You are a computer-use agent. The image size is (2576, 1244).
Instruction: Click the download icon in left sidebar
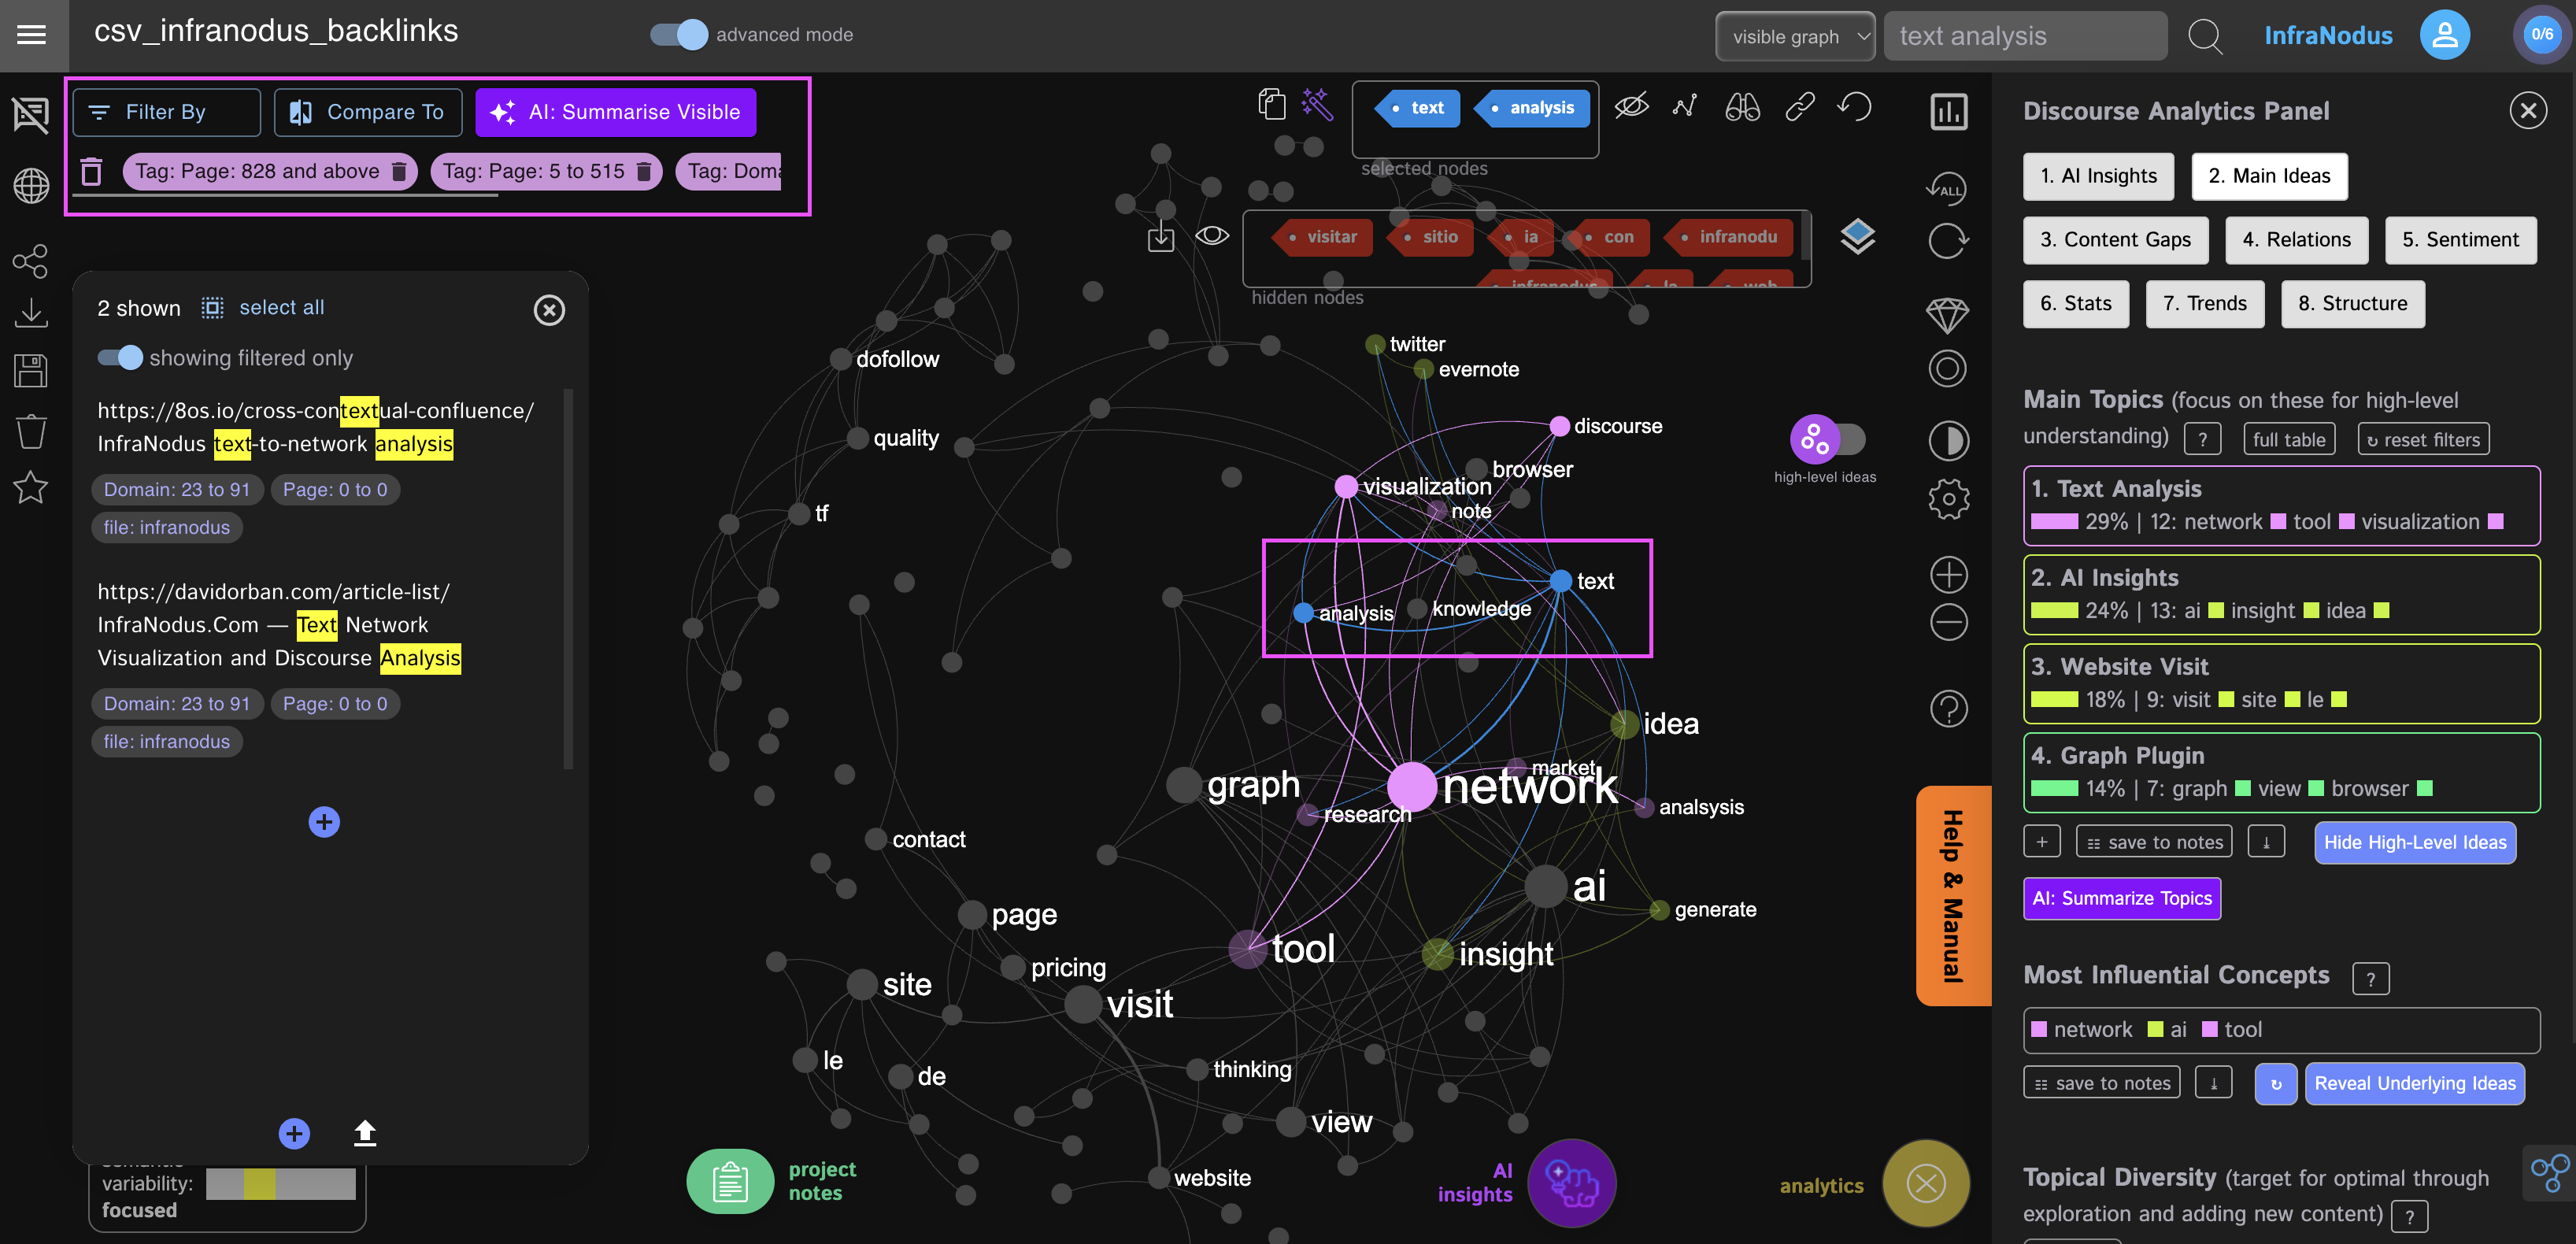31,313
